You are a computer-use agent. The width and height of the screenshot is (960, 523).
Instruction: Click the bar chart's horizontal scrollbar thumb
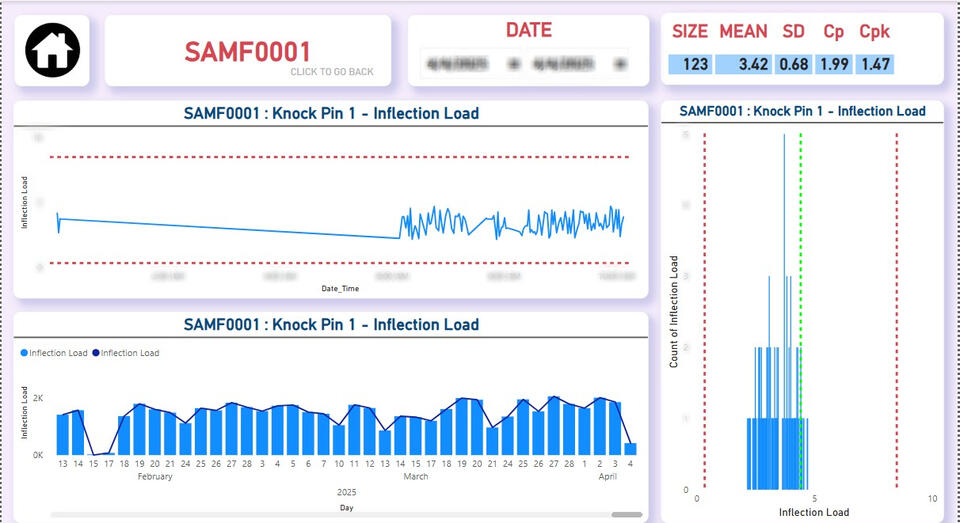[627, 515]
